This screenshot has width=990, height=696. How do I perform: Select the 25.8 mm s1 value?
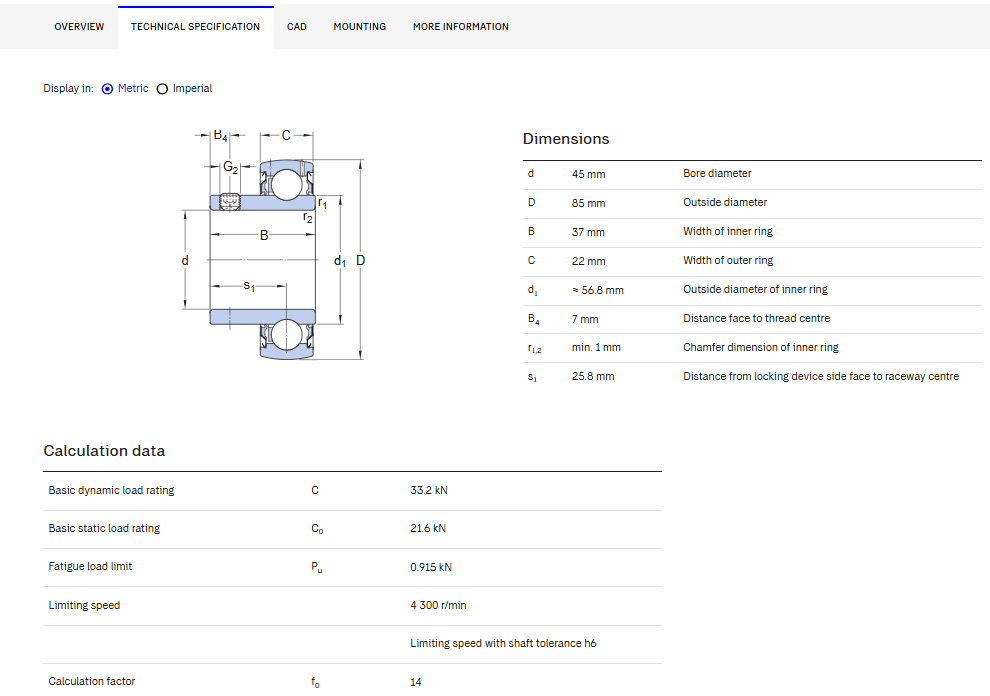(593, 376)
